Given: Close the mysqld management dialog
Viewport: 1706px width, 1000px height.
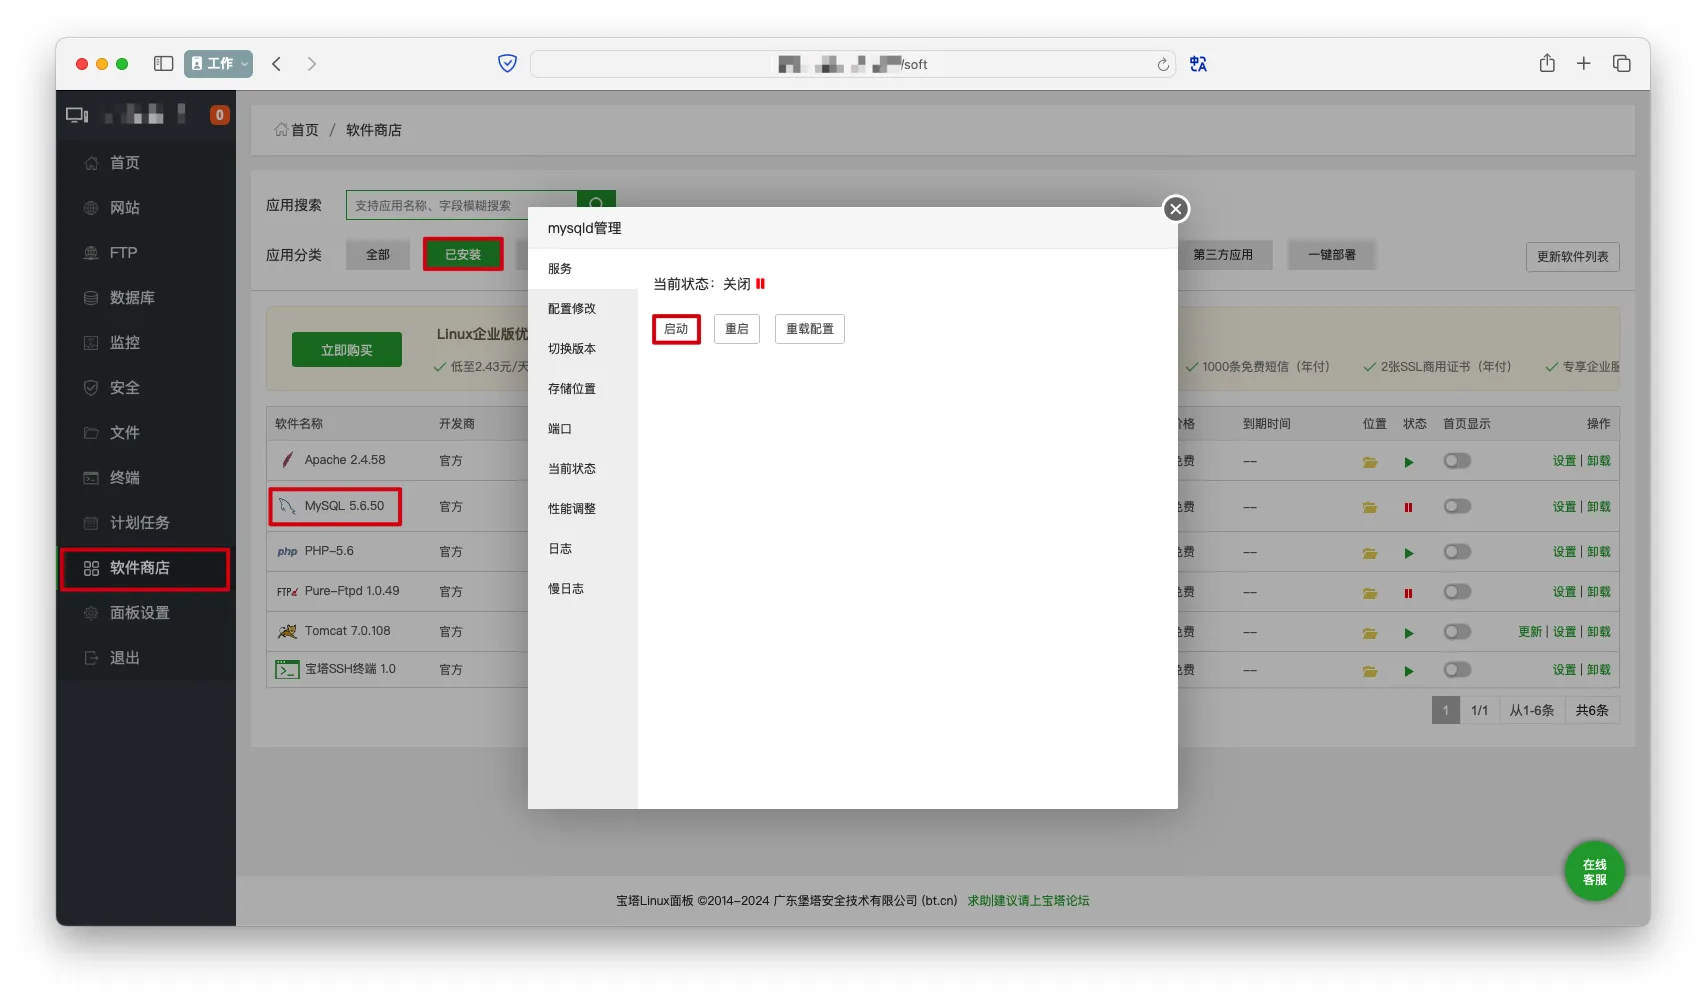Looking at the screenshot, I should tap(1176, 209).
